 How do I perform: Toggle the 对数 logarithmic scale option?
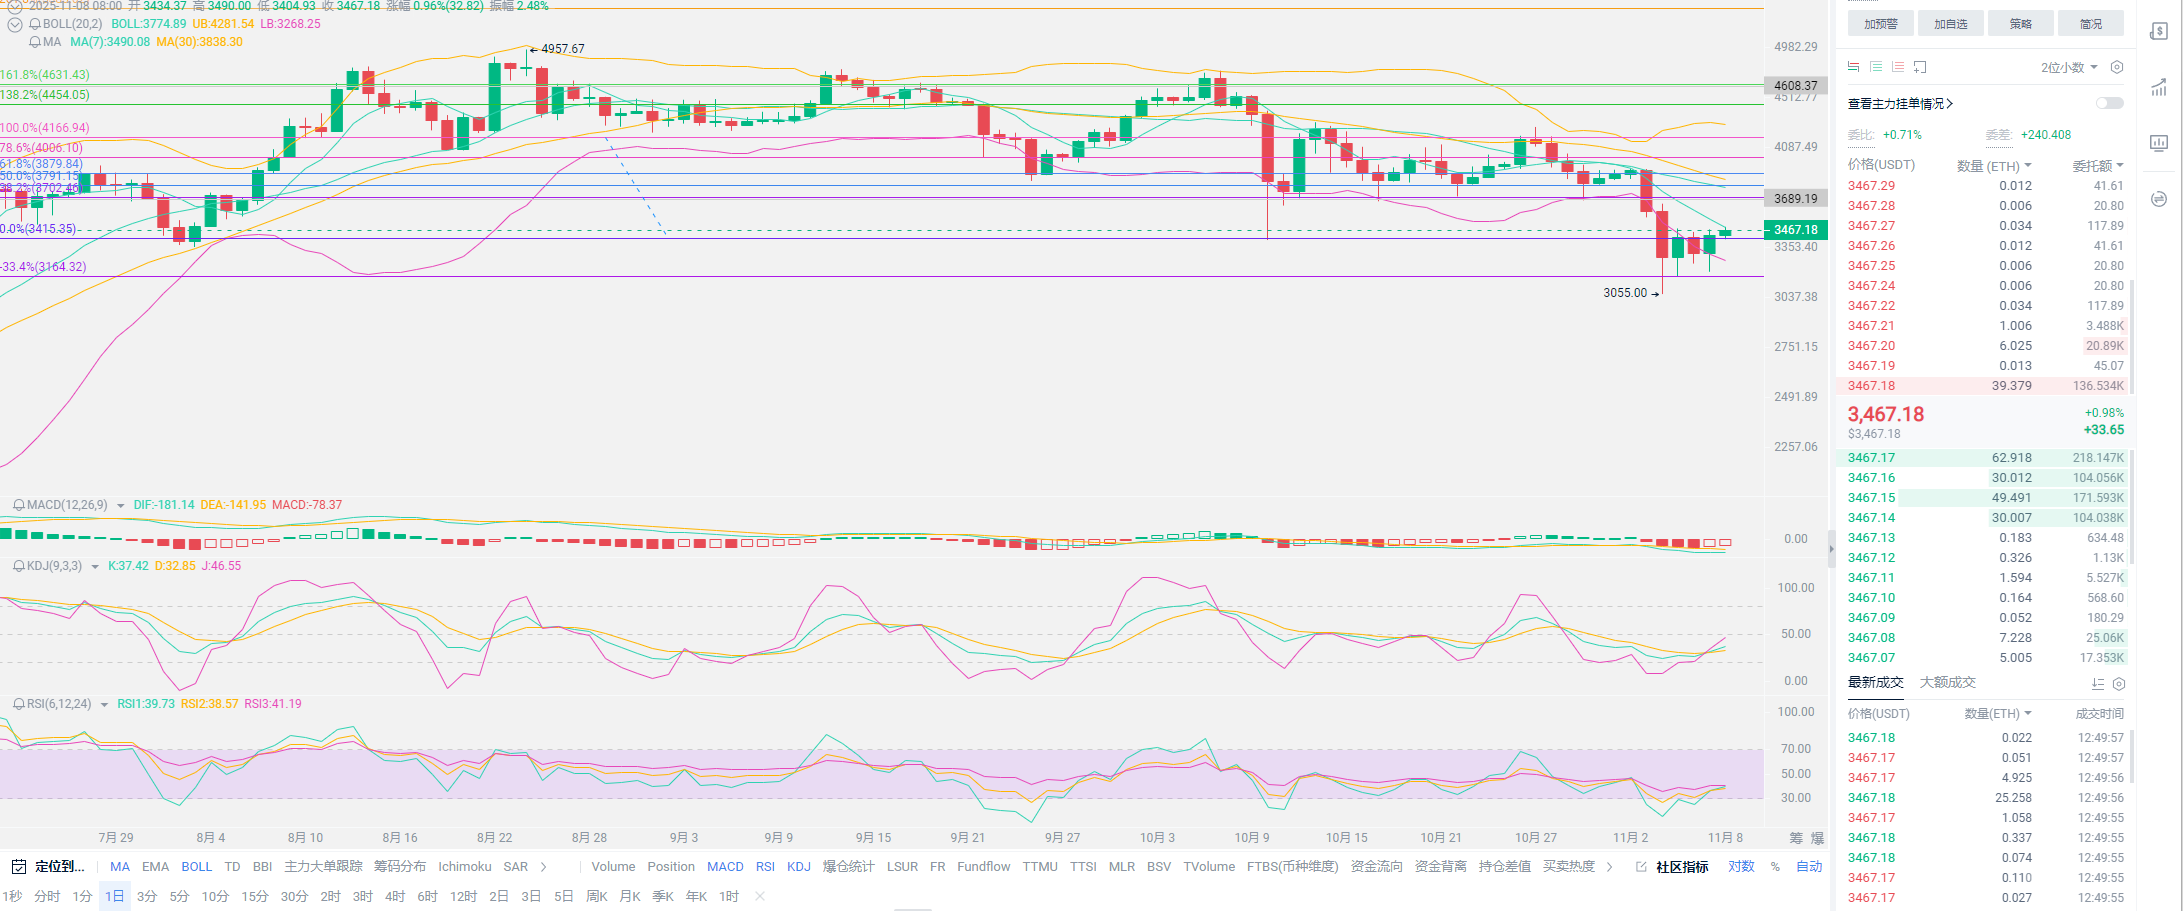(x=1741, y=866)
